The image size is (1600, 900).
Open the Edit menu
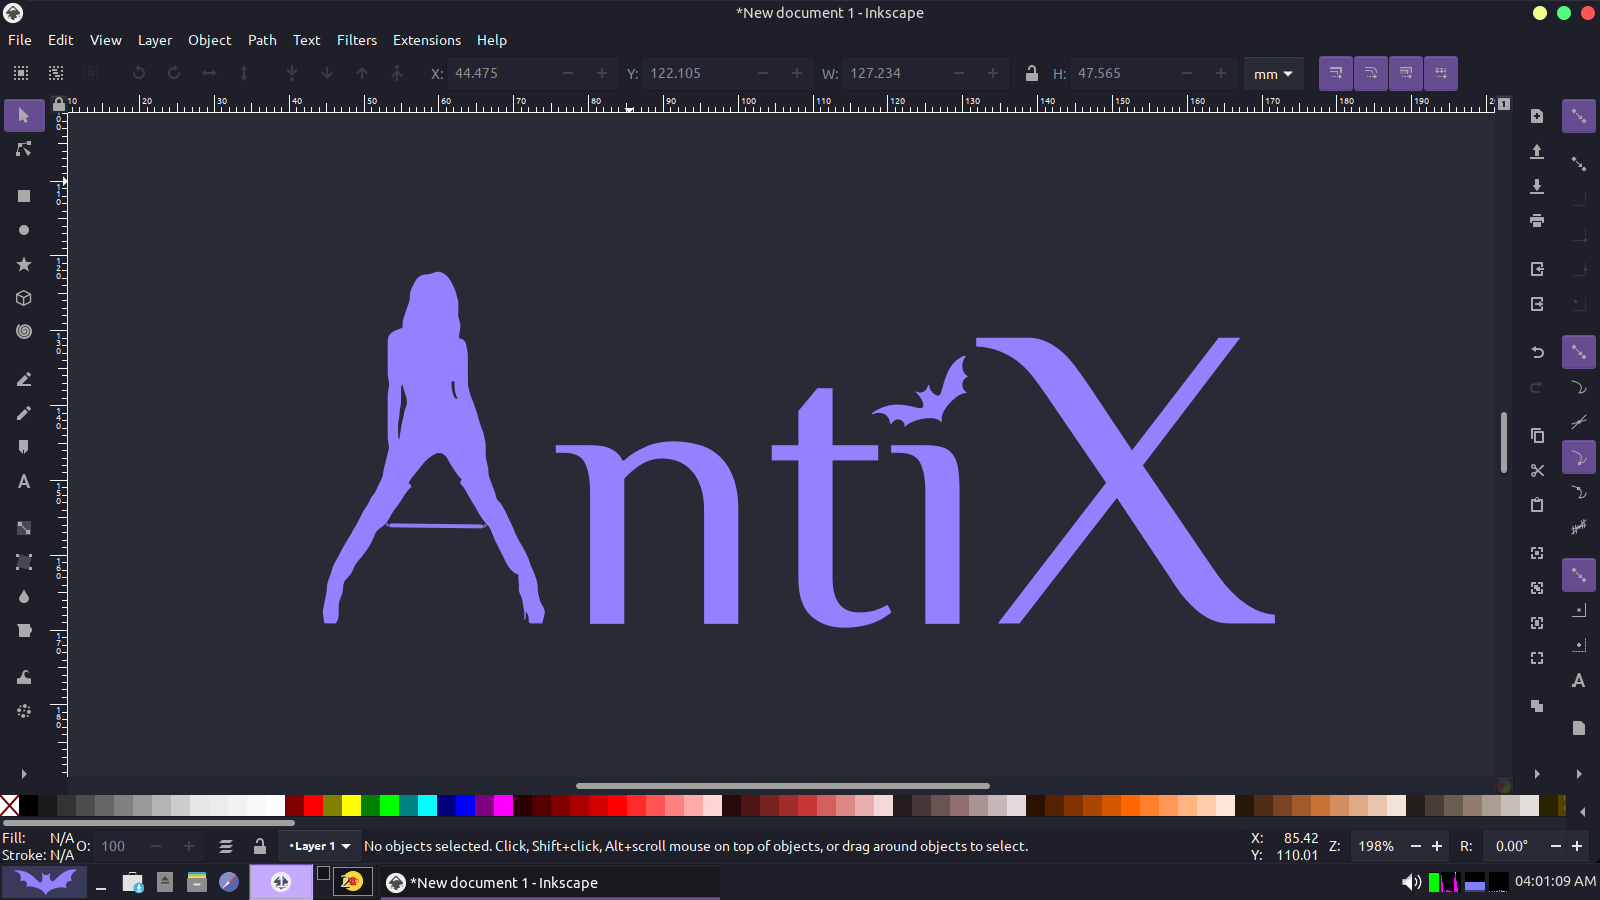click(x=60, y=40)
